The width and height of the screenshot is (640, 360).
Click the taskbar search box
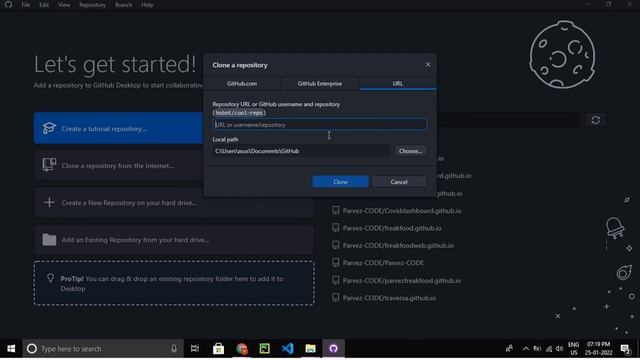[103, 349]
